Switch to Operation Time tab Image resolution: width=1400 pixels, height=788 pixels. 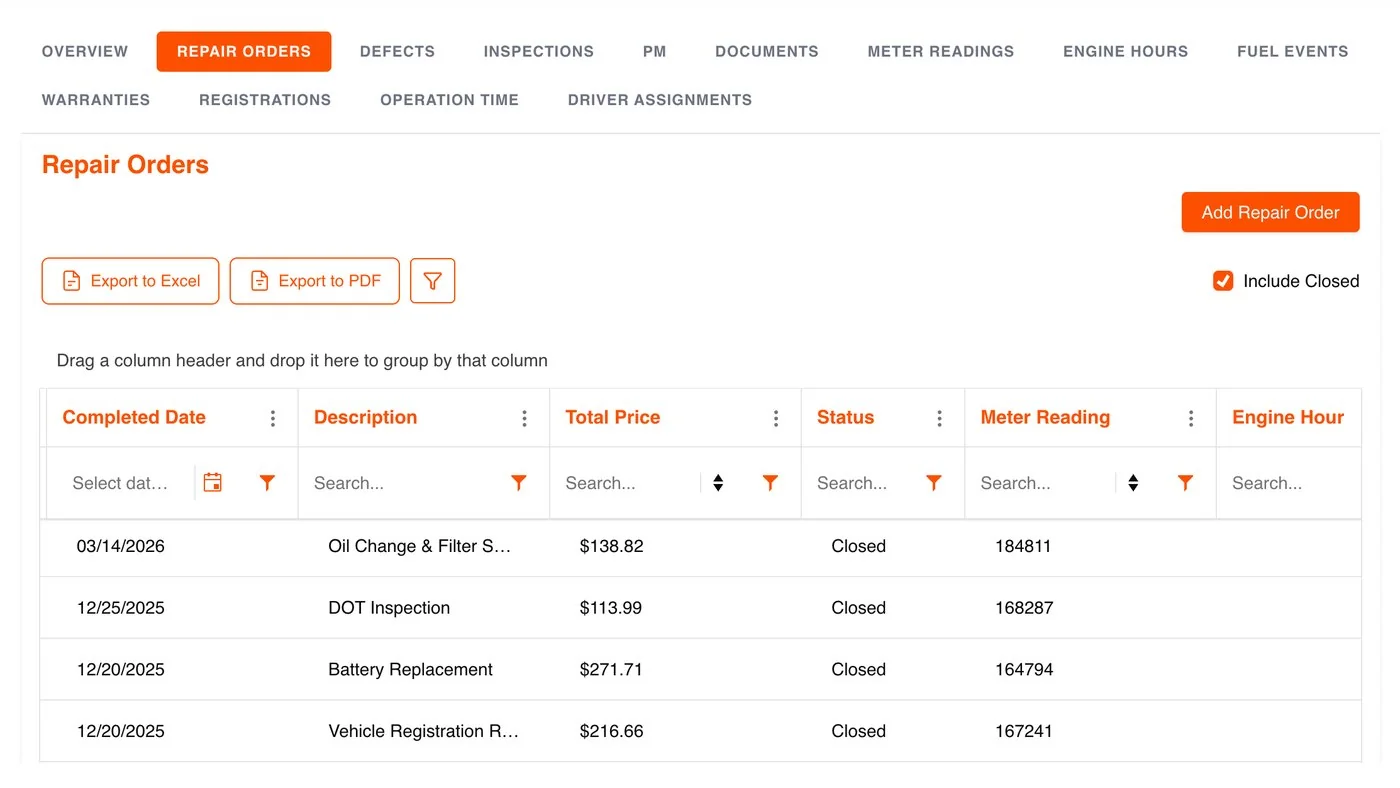coord(450,100)
